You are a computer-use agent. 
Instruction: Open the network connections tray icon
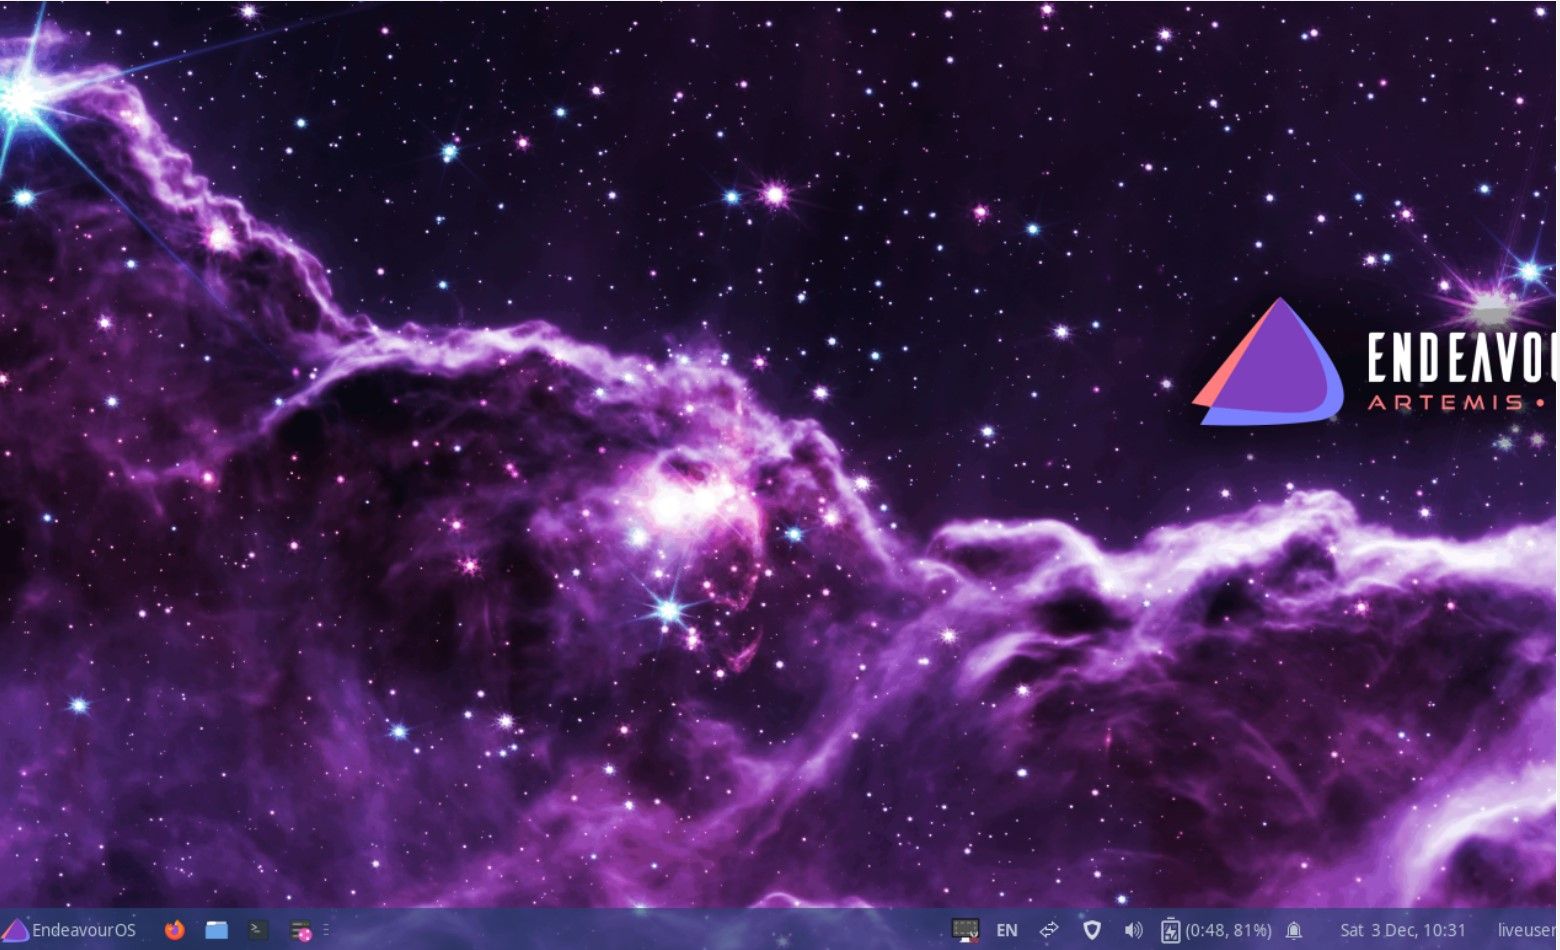pos(1049,930)
